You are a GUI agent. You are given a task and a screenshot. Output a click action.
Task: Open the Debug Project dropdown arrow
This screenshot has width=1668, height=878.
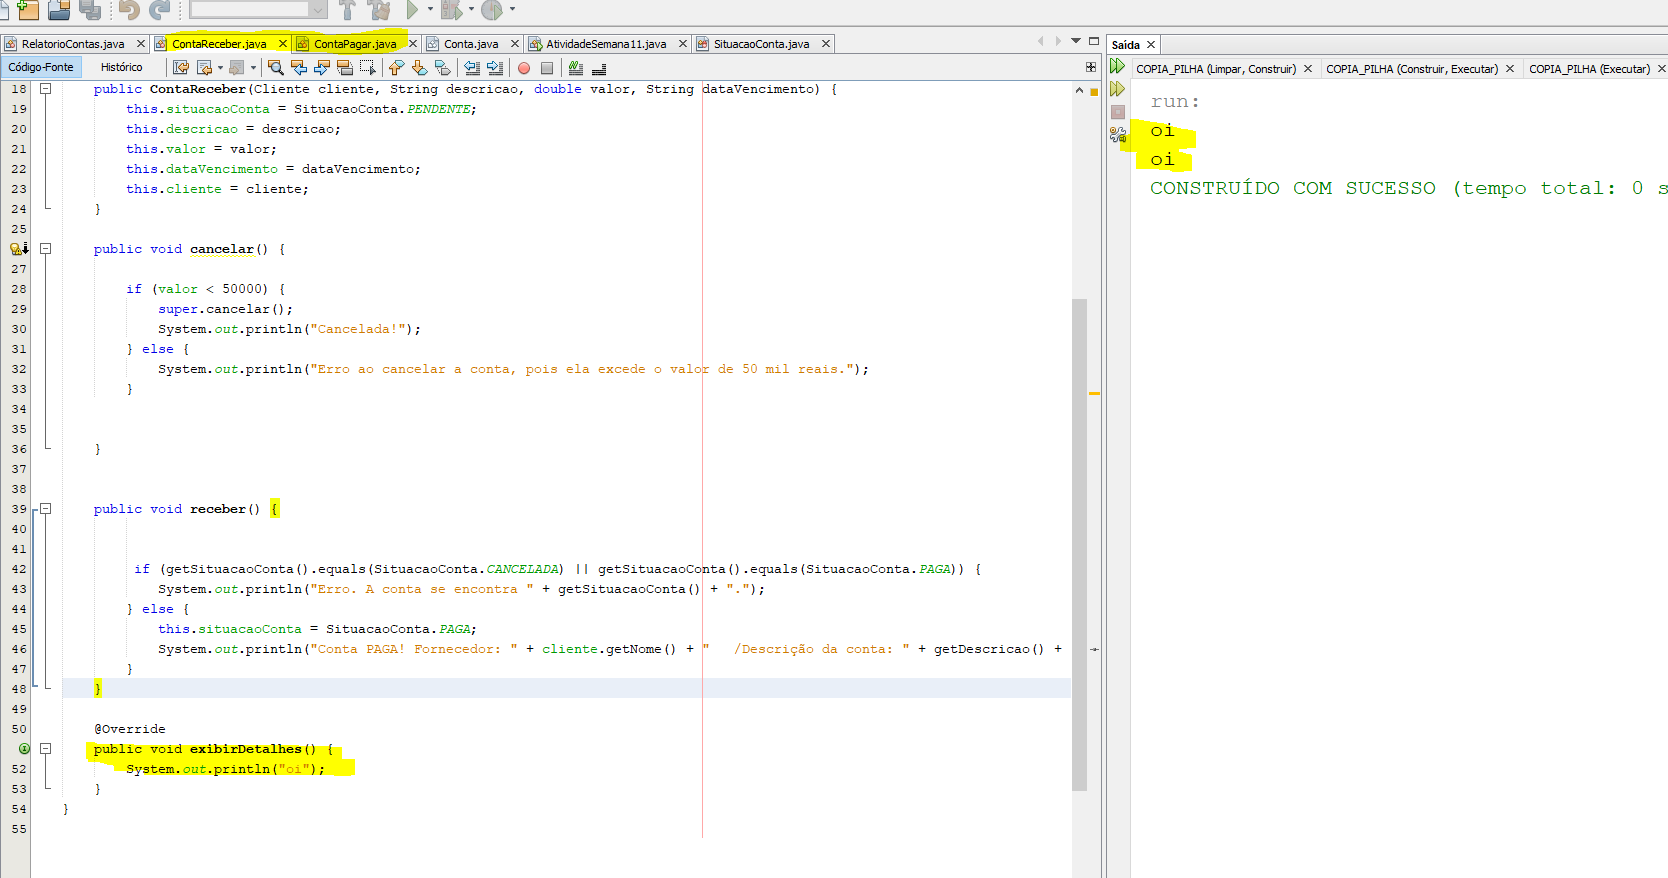(x=472, y=9)
